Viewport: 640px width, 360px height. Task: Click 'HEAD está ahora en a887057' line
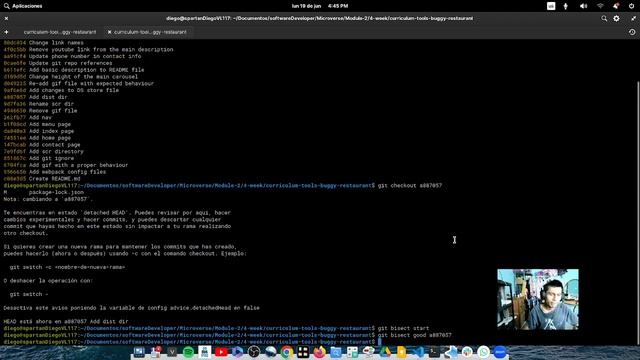pyautogui.click(x=66, y=322)
